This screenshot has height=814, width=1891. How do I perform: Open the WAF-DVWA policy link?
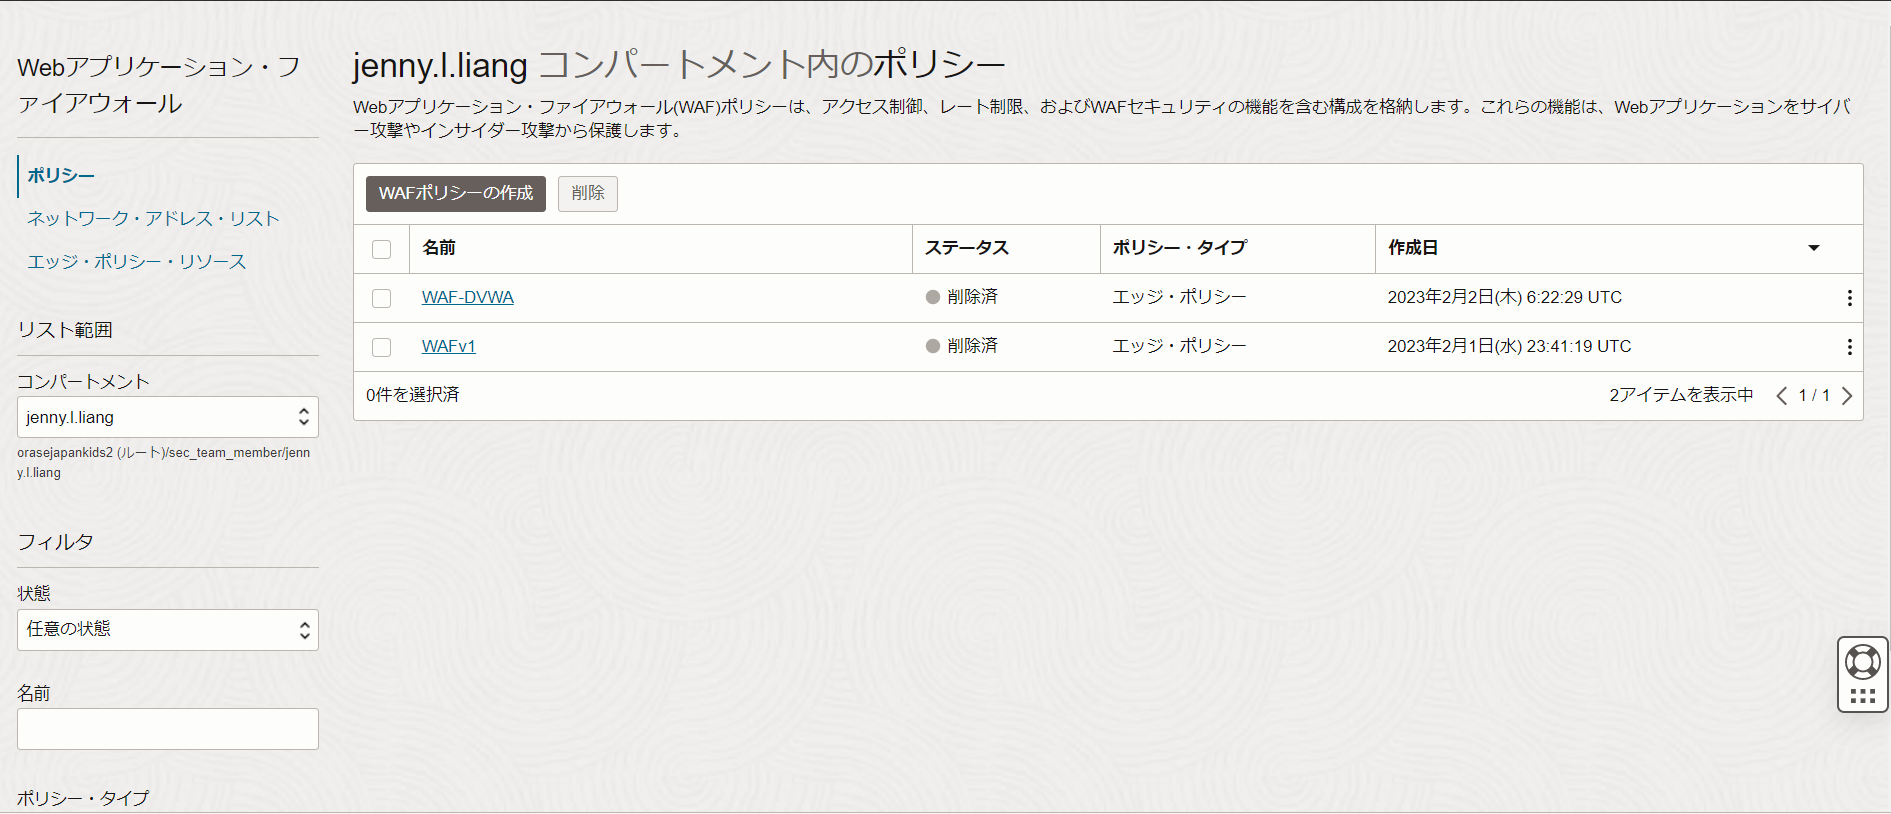(x=467, y=297)
